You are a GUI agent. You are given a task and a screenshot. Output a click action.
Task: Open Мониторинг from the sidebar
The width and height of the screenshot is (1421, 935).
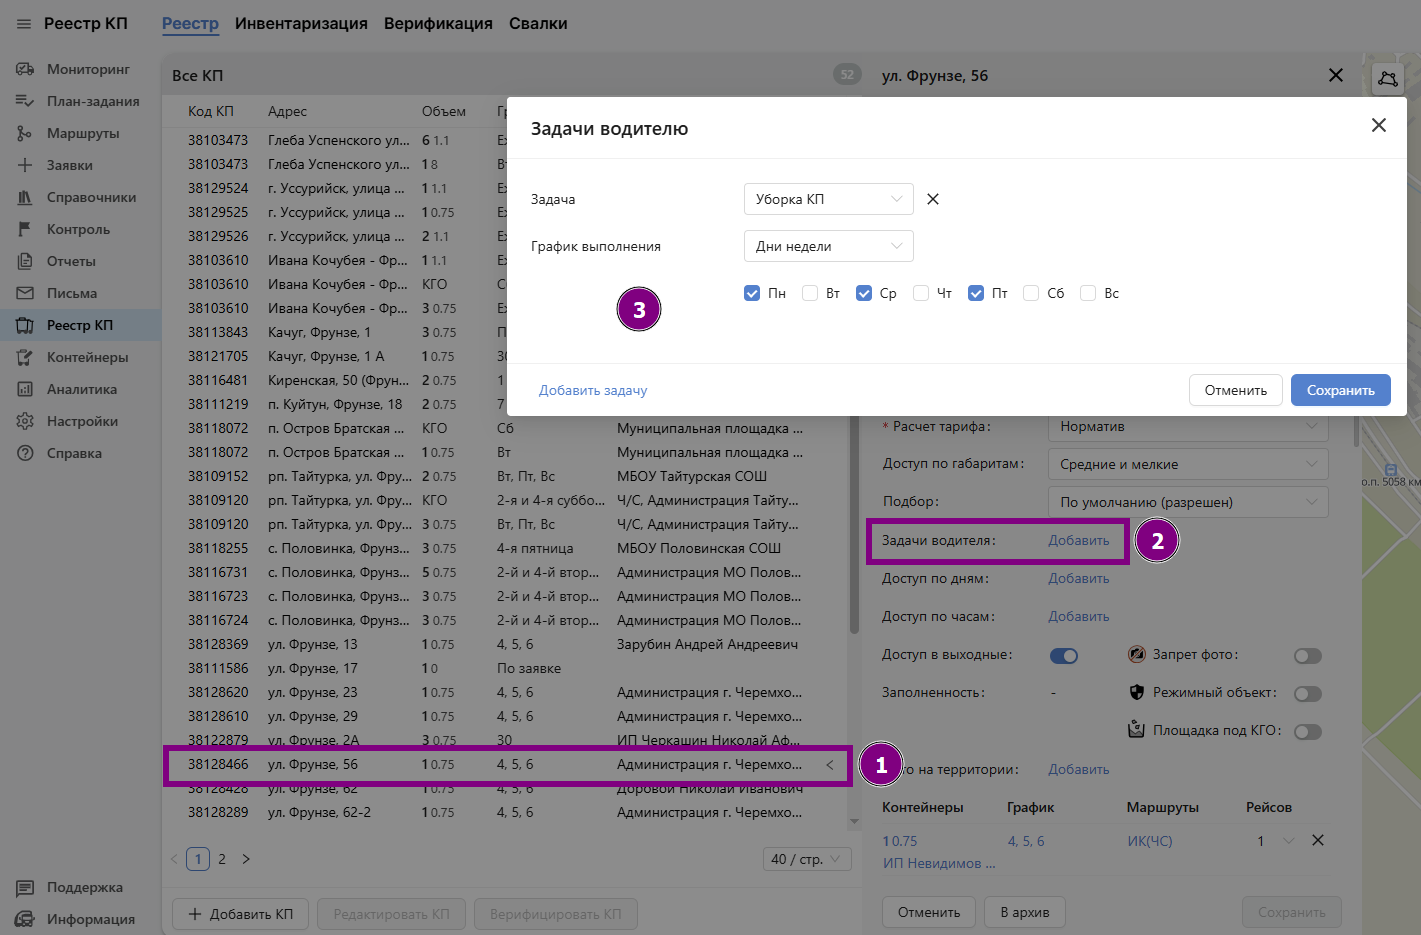click(x=88, y=69)
